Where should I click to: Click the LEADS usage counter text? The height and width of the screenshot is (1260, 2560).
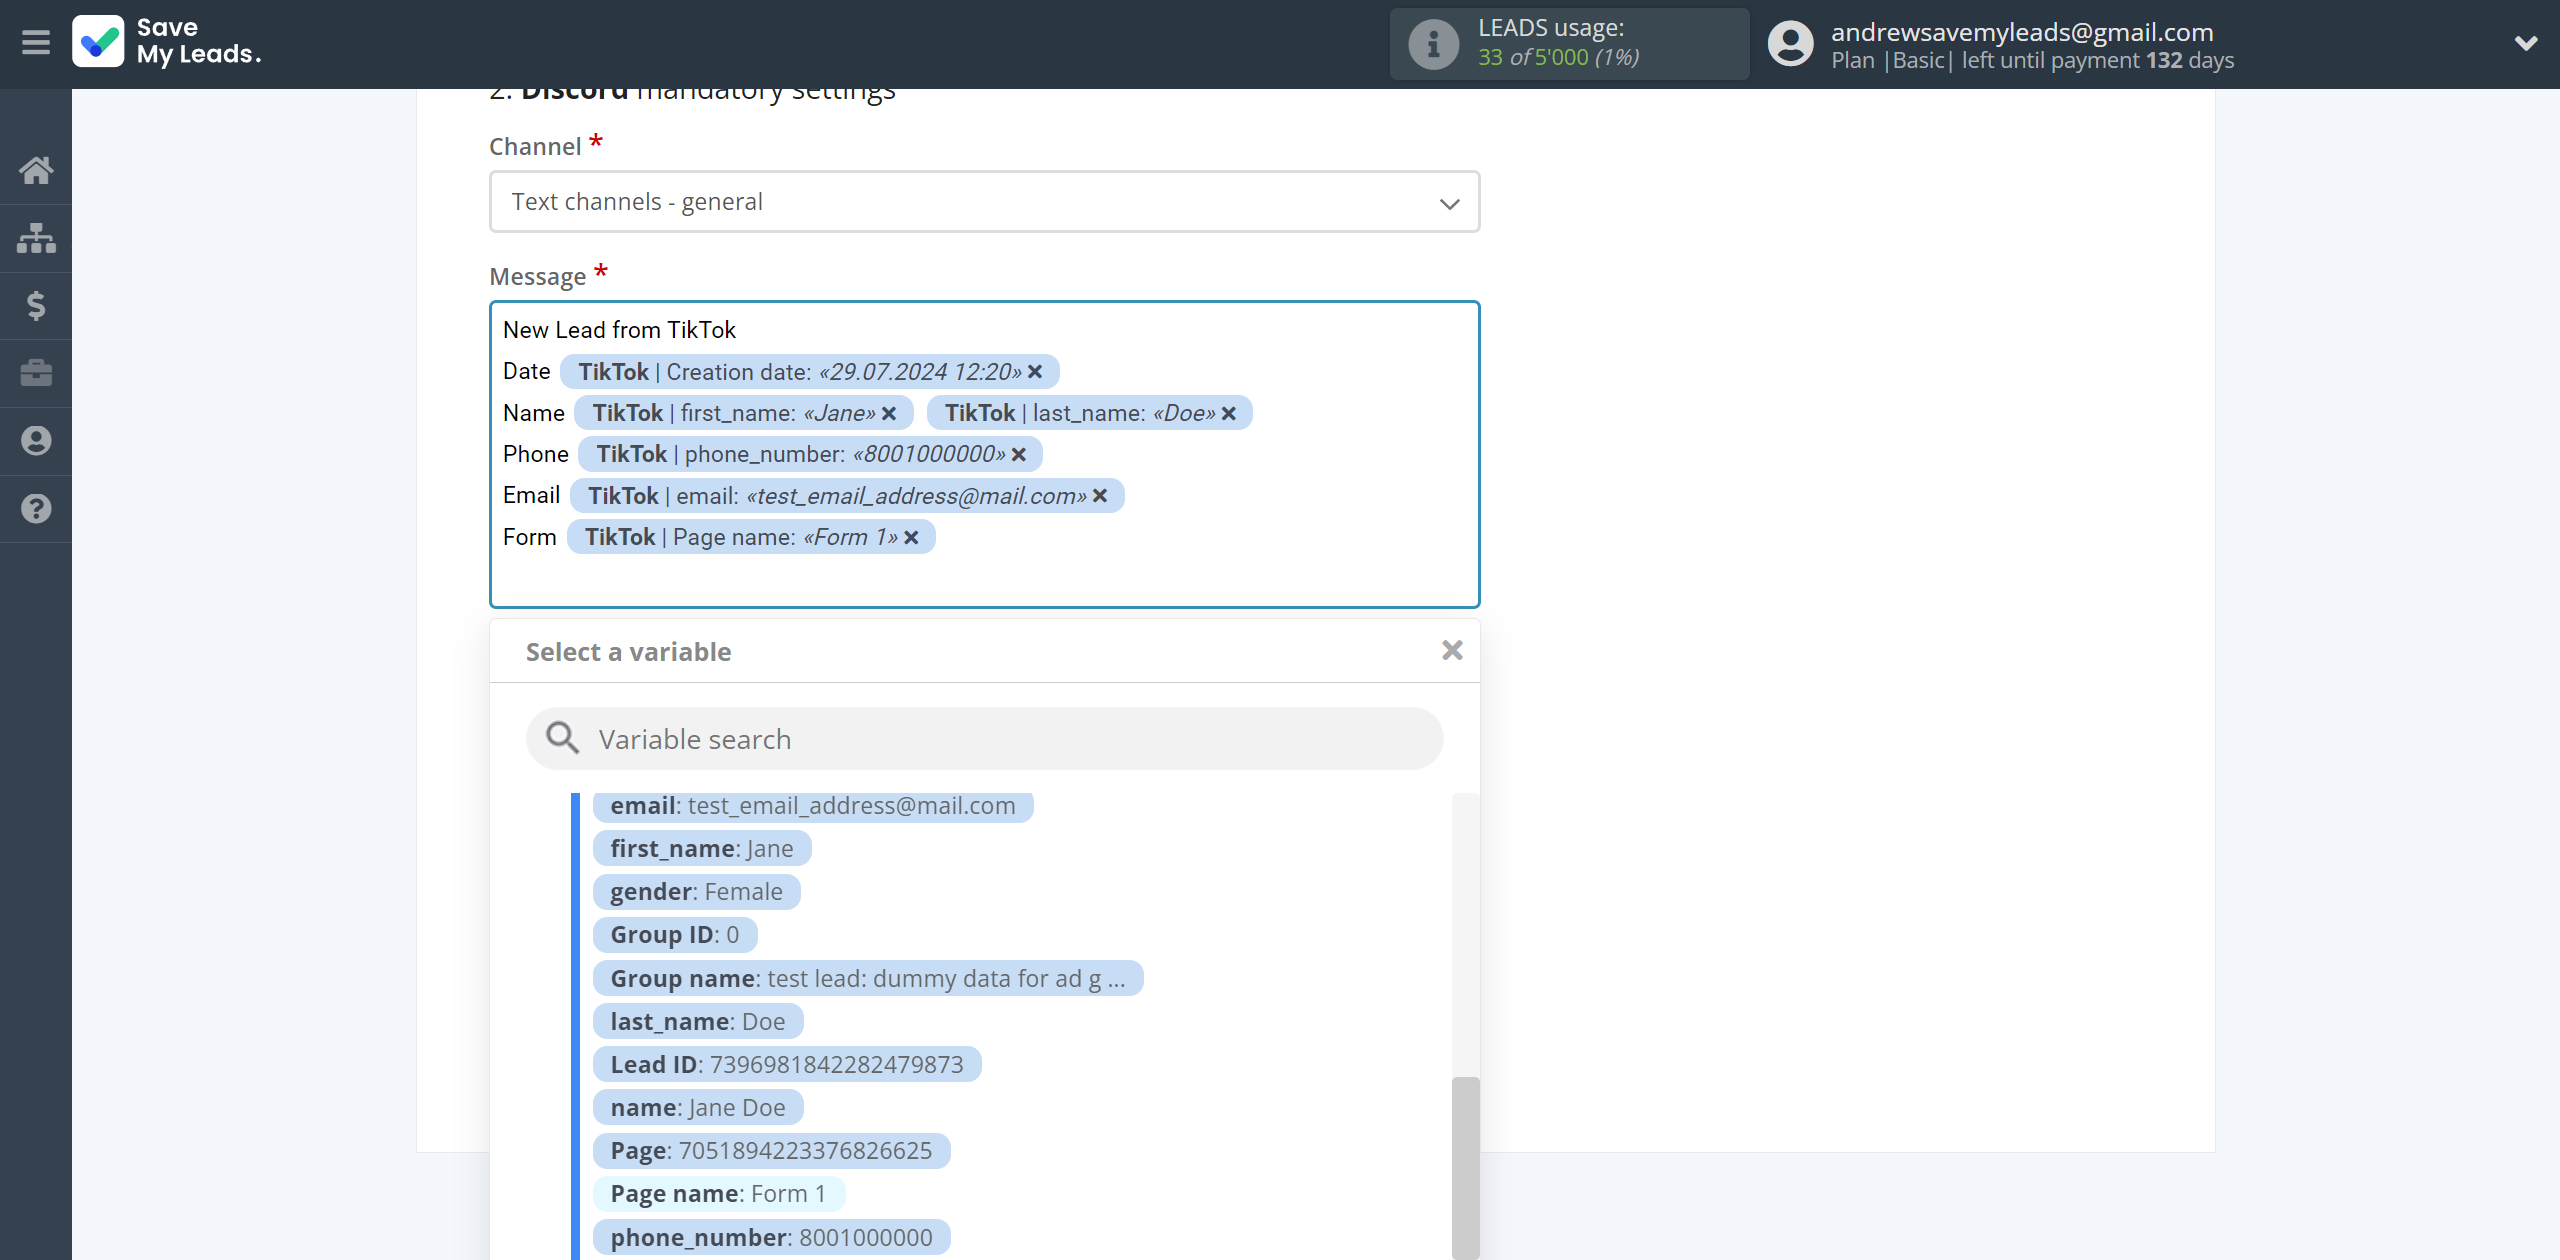tap(1558, 57)
